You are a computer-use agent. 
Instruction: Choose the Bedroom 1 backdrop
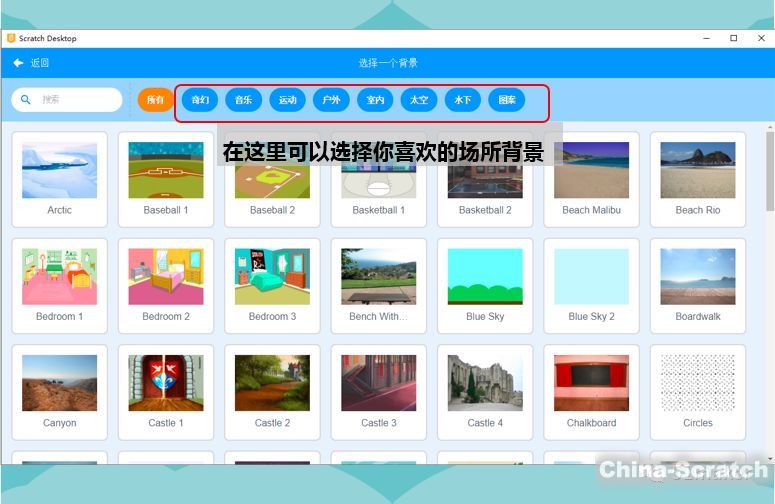[59, 277]
